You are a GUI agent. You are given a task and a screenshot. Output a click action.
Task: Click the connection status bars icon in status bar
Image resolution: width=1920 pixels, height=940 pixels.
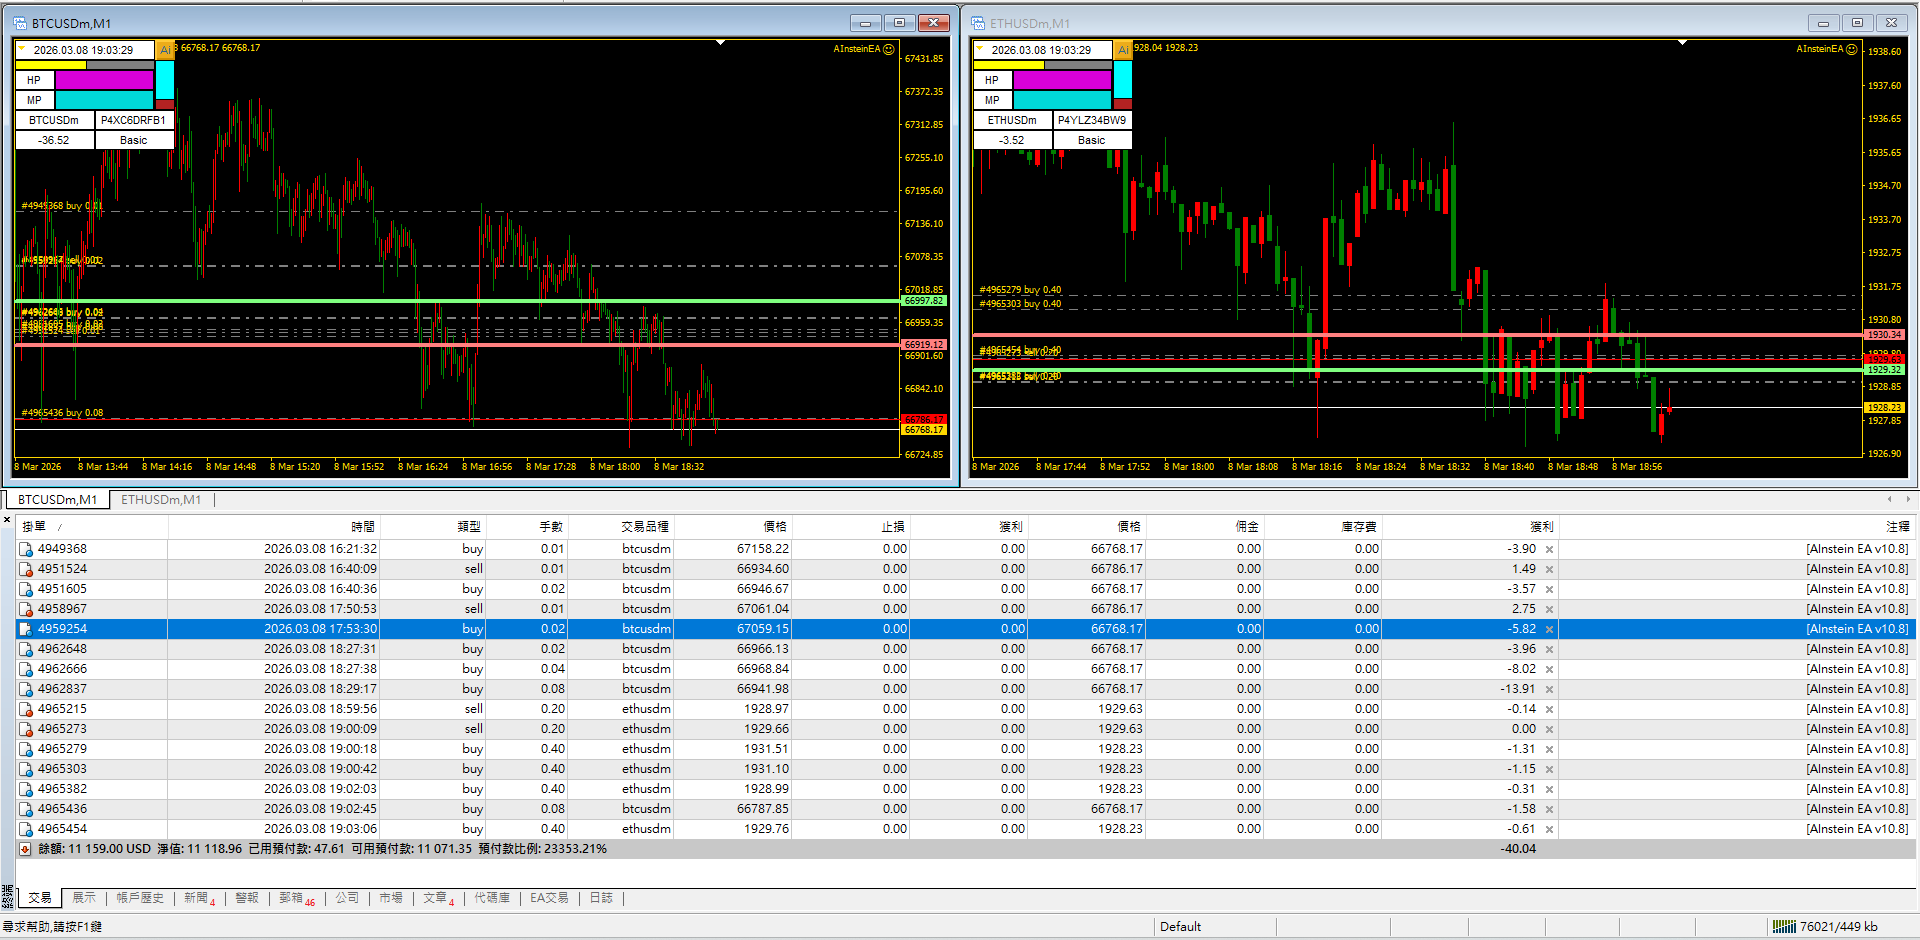(x=1783, y=927)
